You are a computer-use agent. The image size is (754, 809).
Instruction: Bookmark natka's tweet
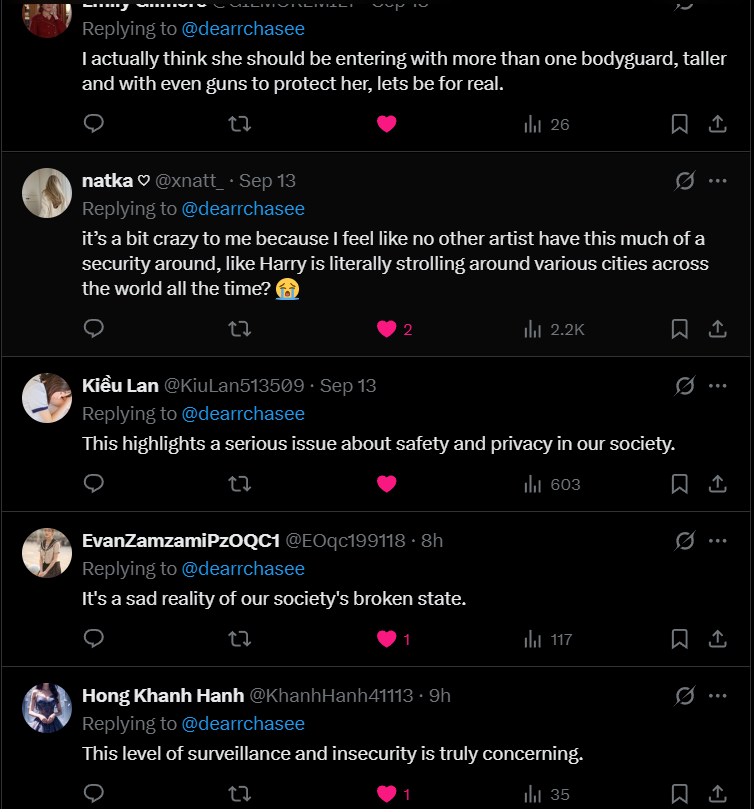click(679, 329)
